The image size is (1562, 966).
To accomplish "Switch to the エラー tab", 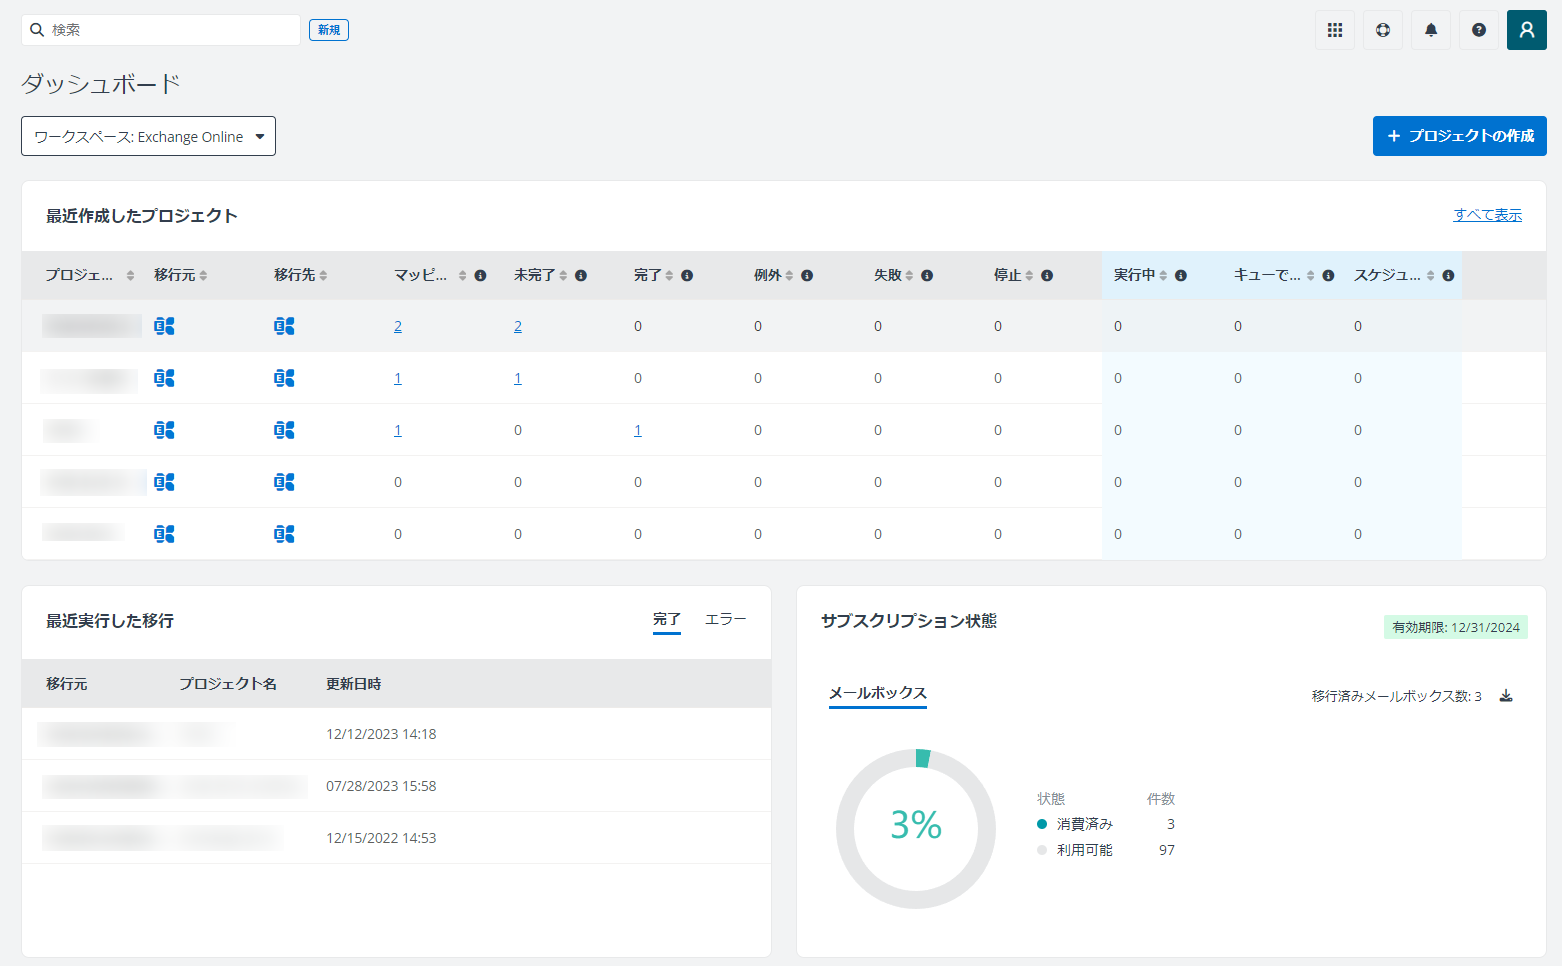I will point(726,620).
